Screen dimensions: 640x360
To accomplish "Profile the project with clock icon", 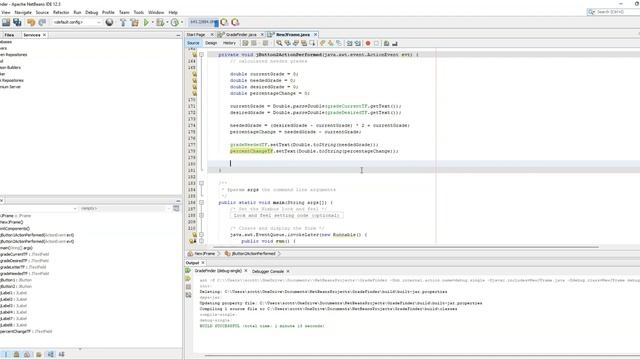I will tap(174, 22).
